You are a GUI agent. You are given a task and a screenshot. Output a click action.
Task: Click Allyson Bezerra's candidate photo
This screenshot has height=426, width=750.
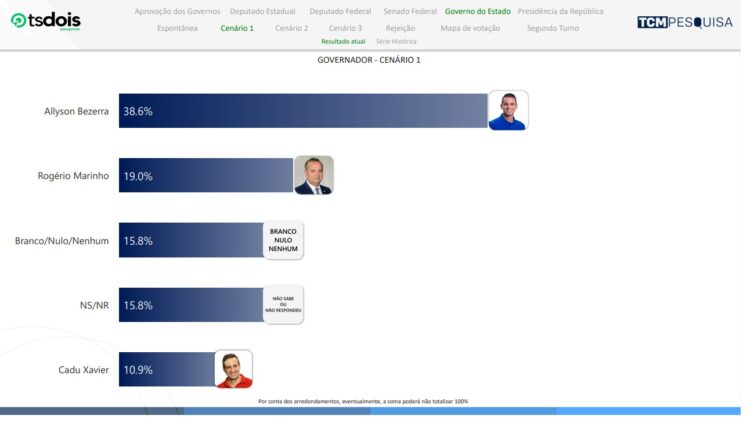(x=508, y=111)
